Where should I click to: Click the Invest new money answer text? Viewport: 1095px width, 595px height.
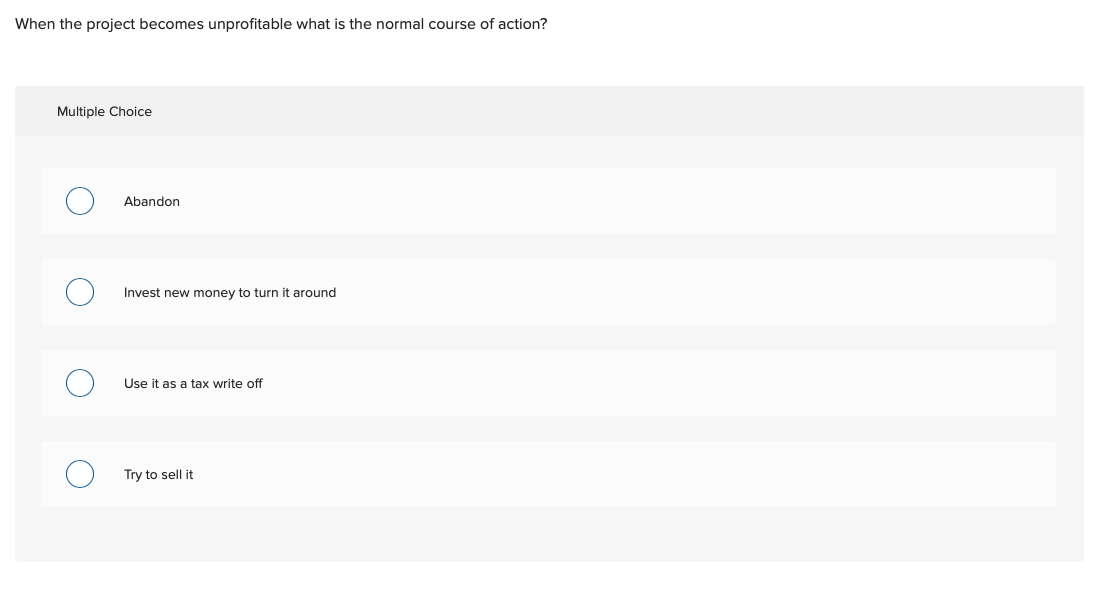229,292
